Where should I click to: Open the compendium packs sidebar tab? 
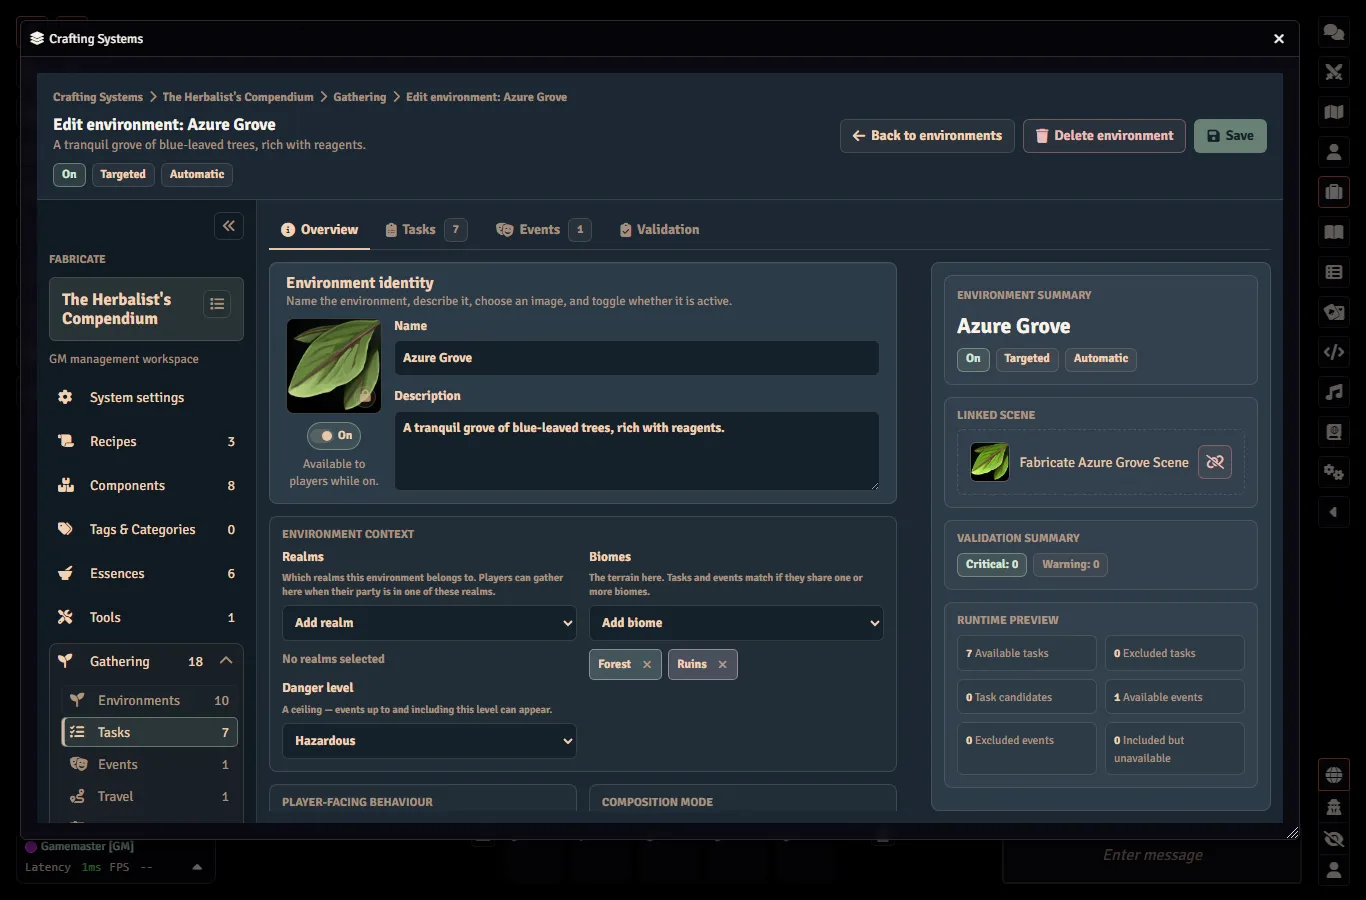1334,432
